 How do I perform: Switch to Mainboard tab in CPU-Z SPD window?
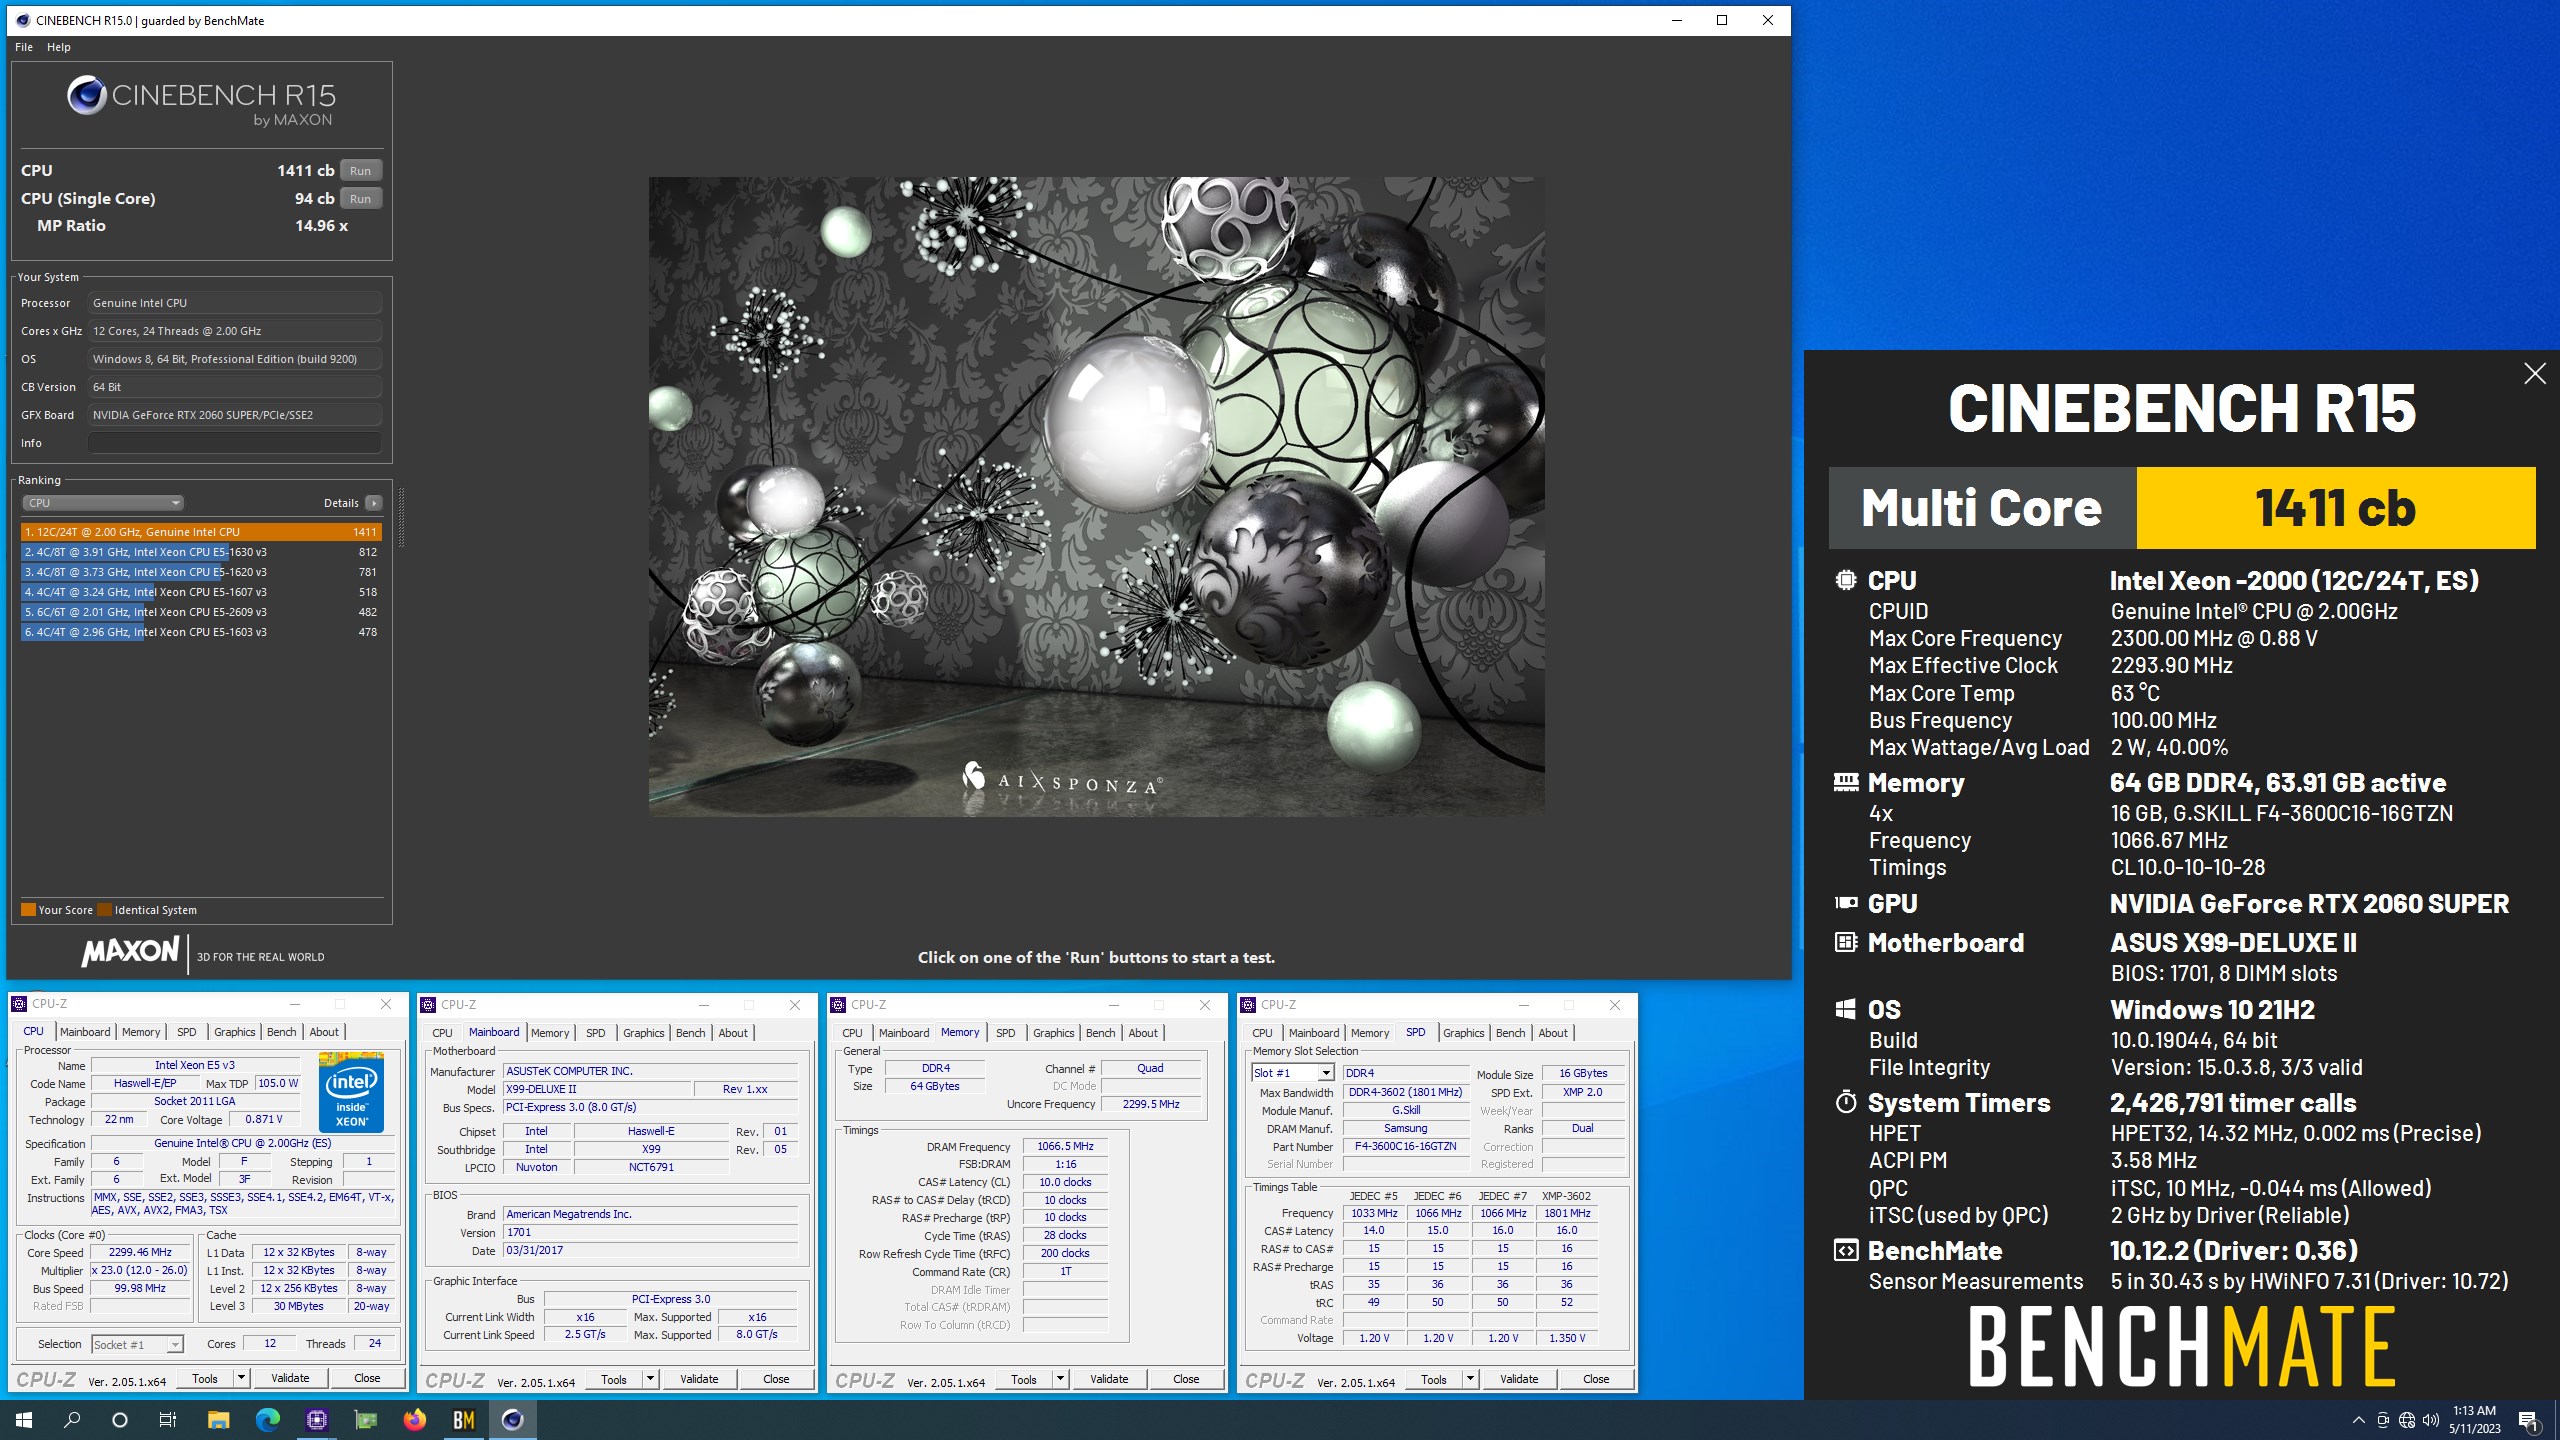pyautogui.click(x=1314, y=1033)
